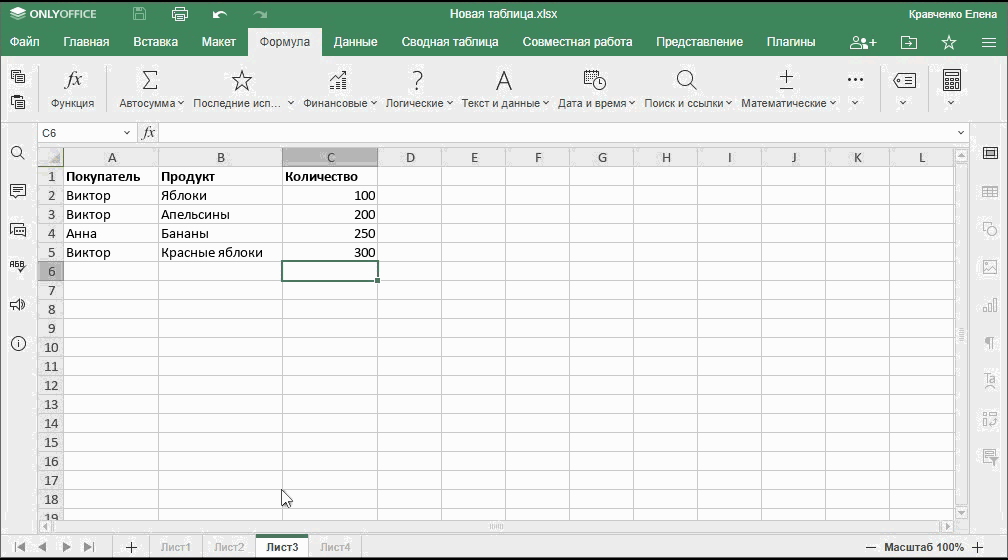This screenshot has width=1008, height=560.
Task: Undo the last action
Action: [x=220, y=14]
